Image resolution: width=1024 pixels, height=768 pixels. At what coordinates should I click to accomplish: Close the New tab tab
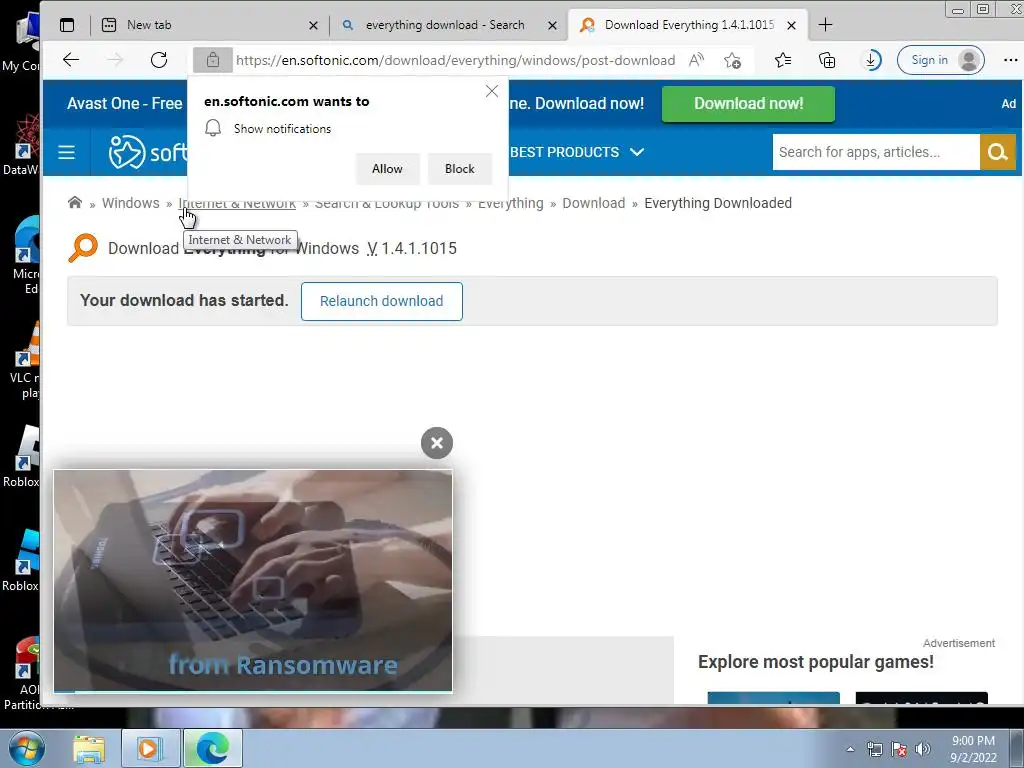[x=313, y=25]
